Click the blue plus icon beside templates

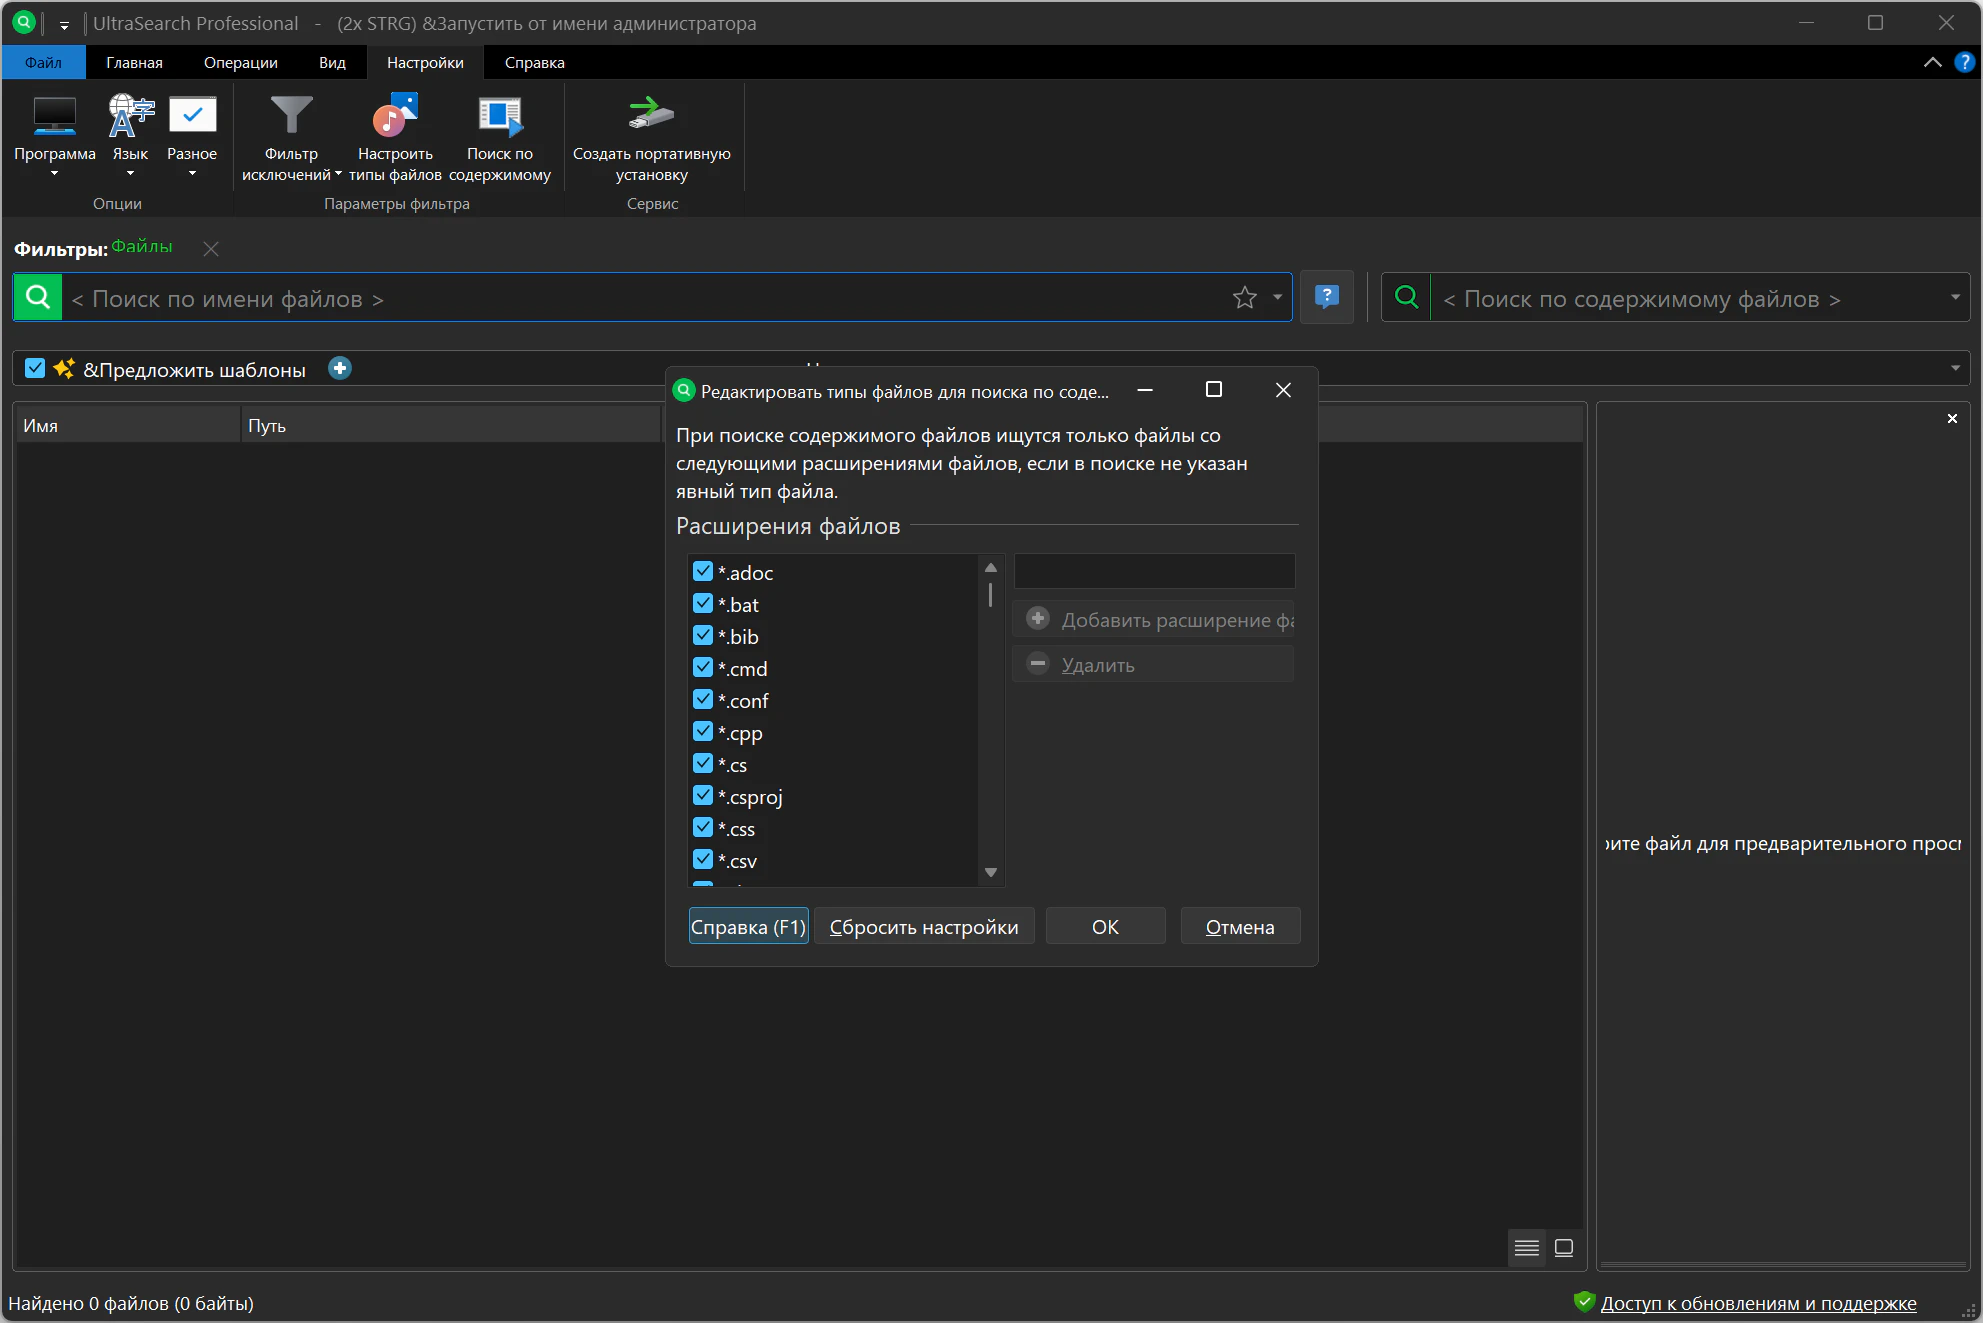[340, 369]
